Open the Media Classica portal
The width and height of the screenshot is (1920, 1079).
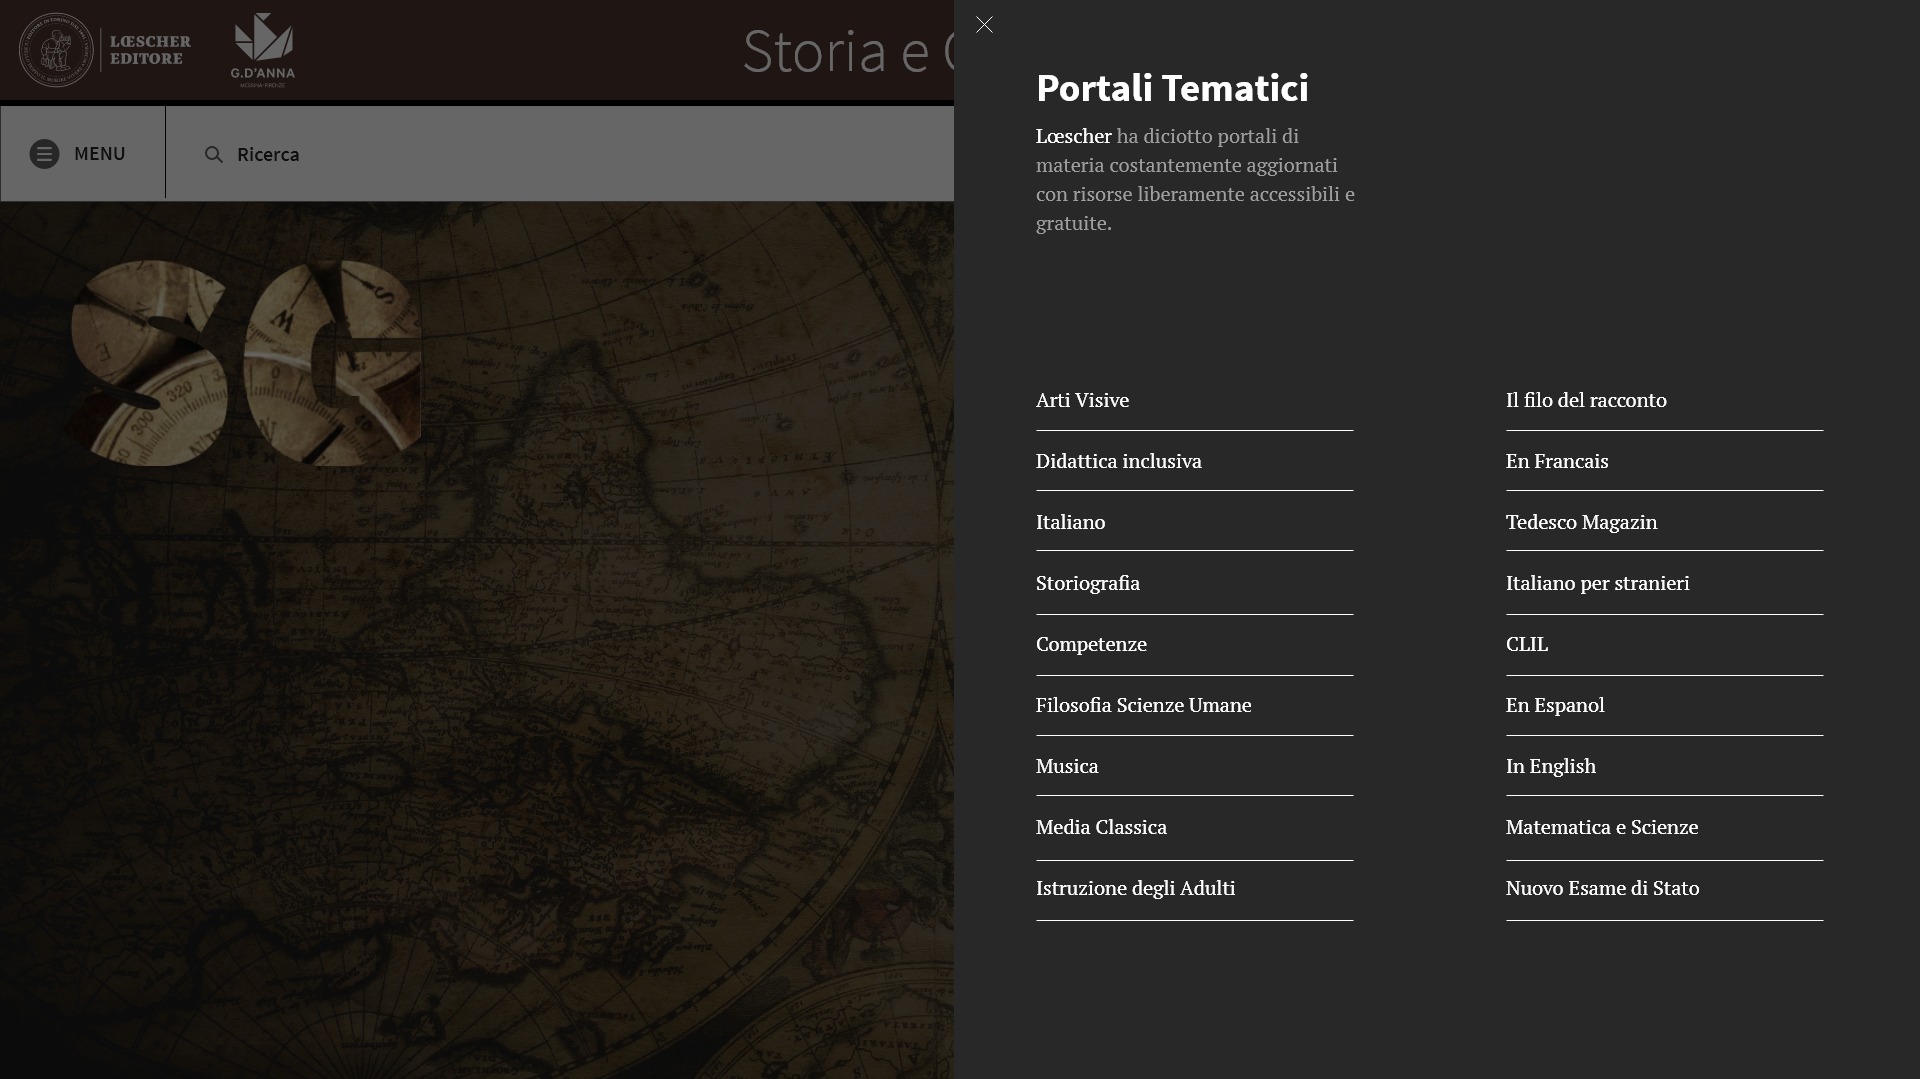pyautogui.click(x=1101, y=827)
